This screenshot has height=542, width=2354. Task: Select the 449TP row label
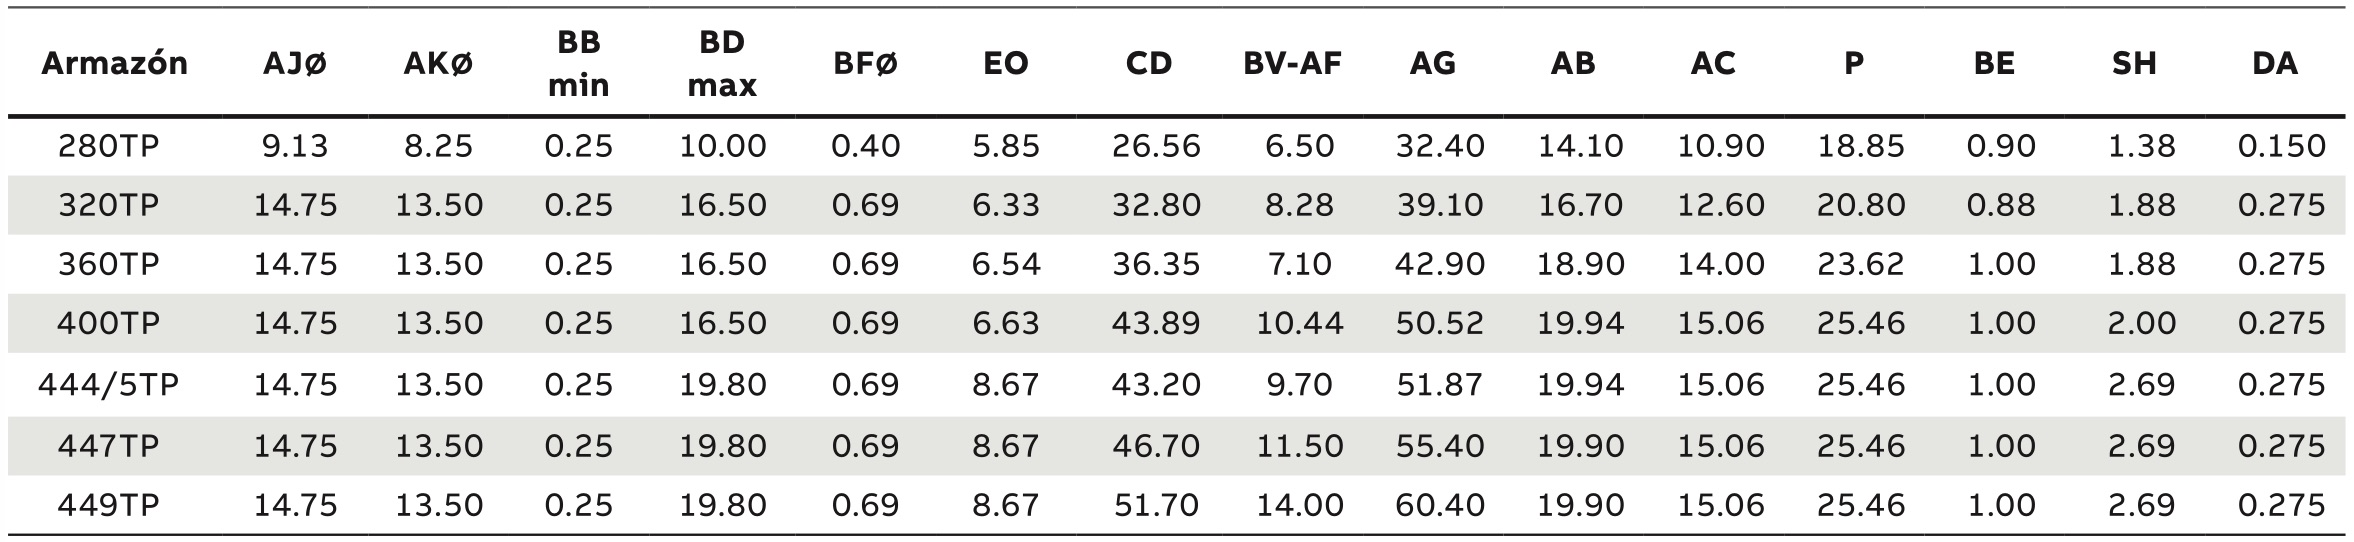coord(108,505)
